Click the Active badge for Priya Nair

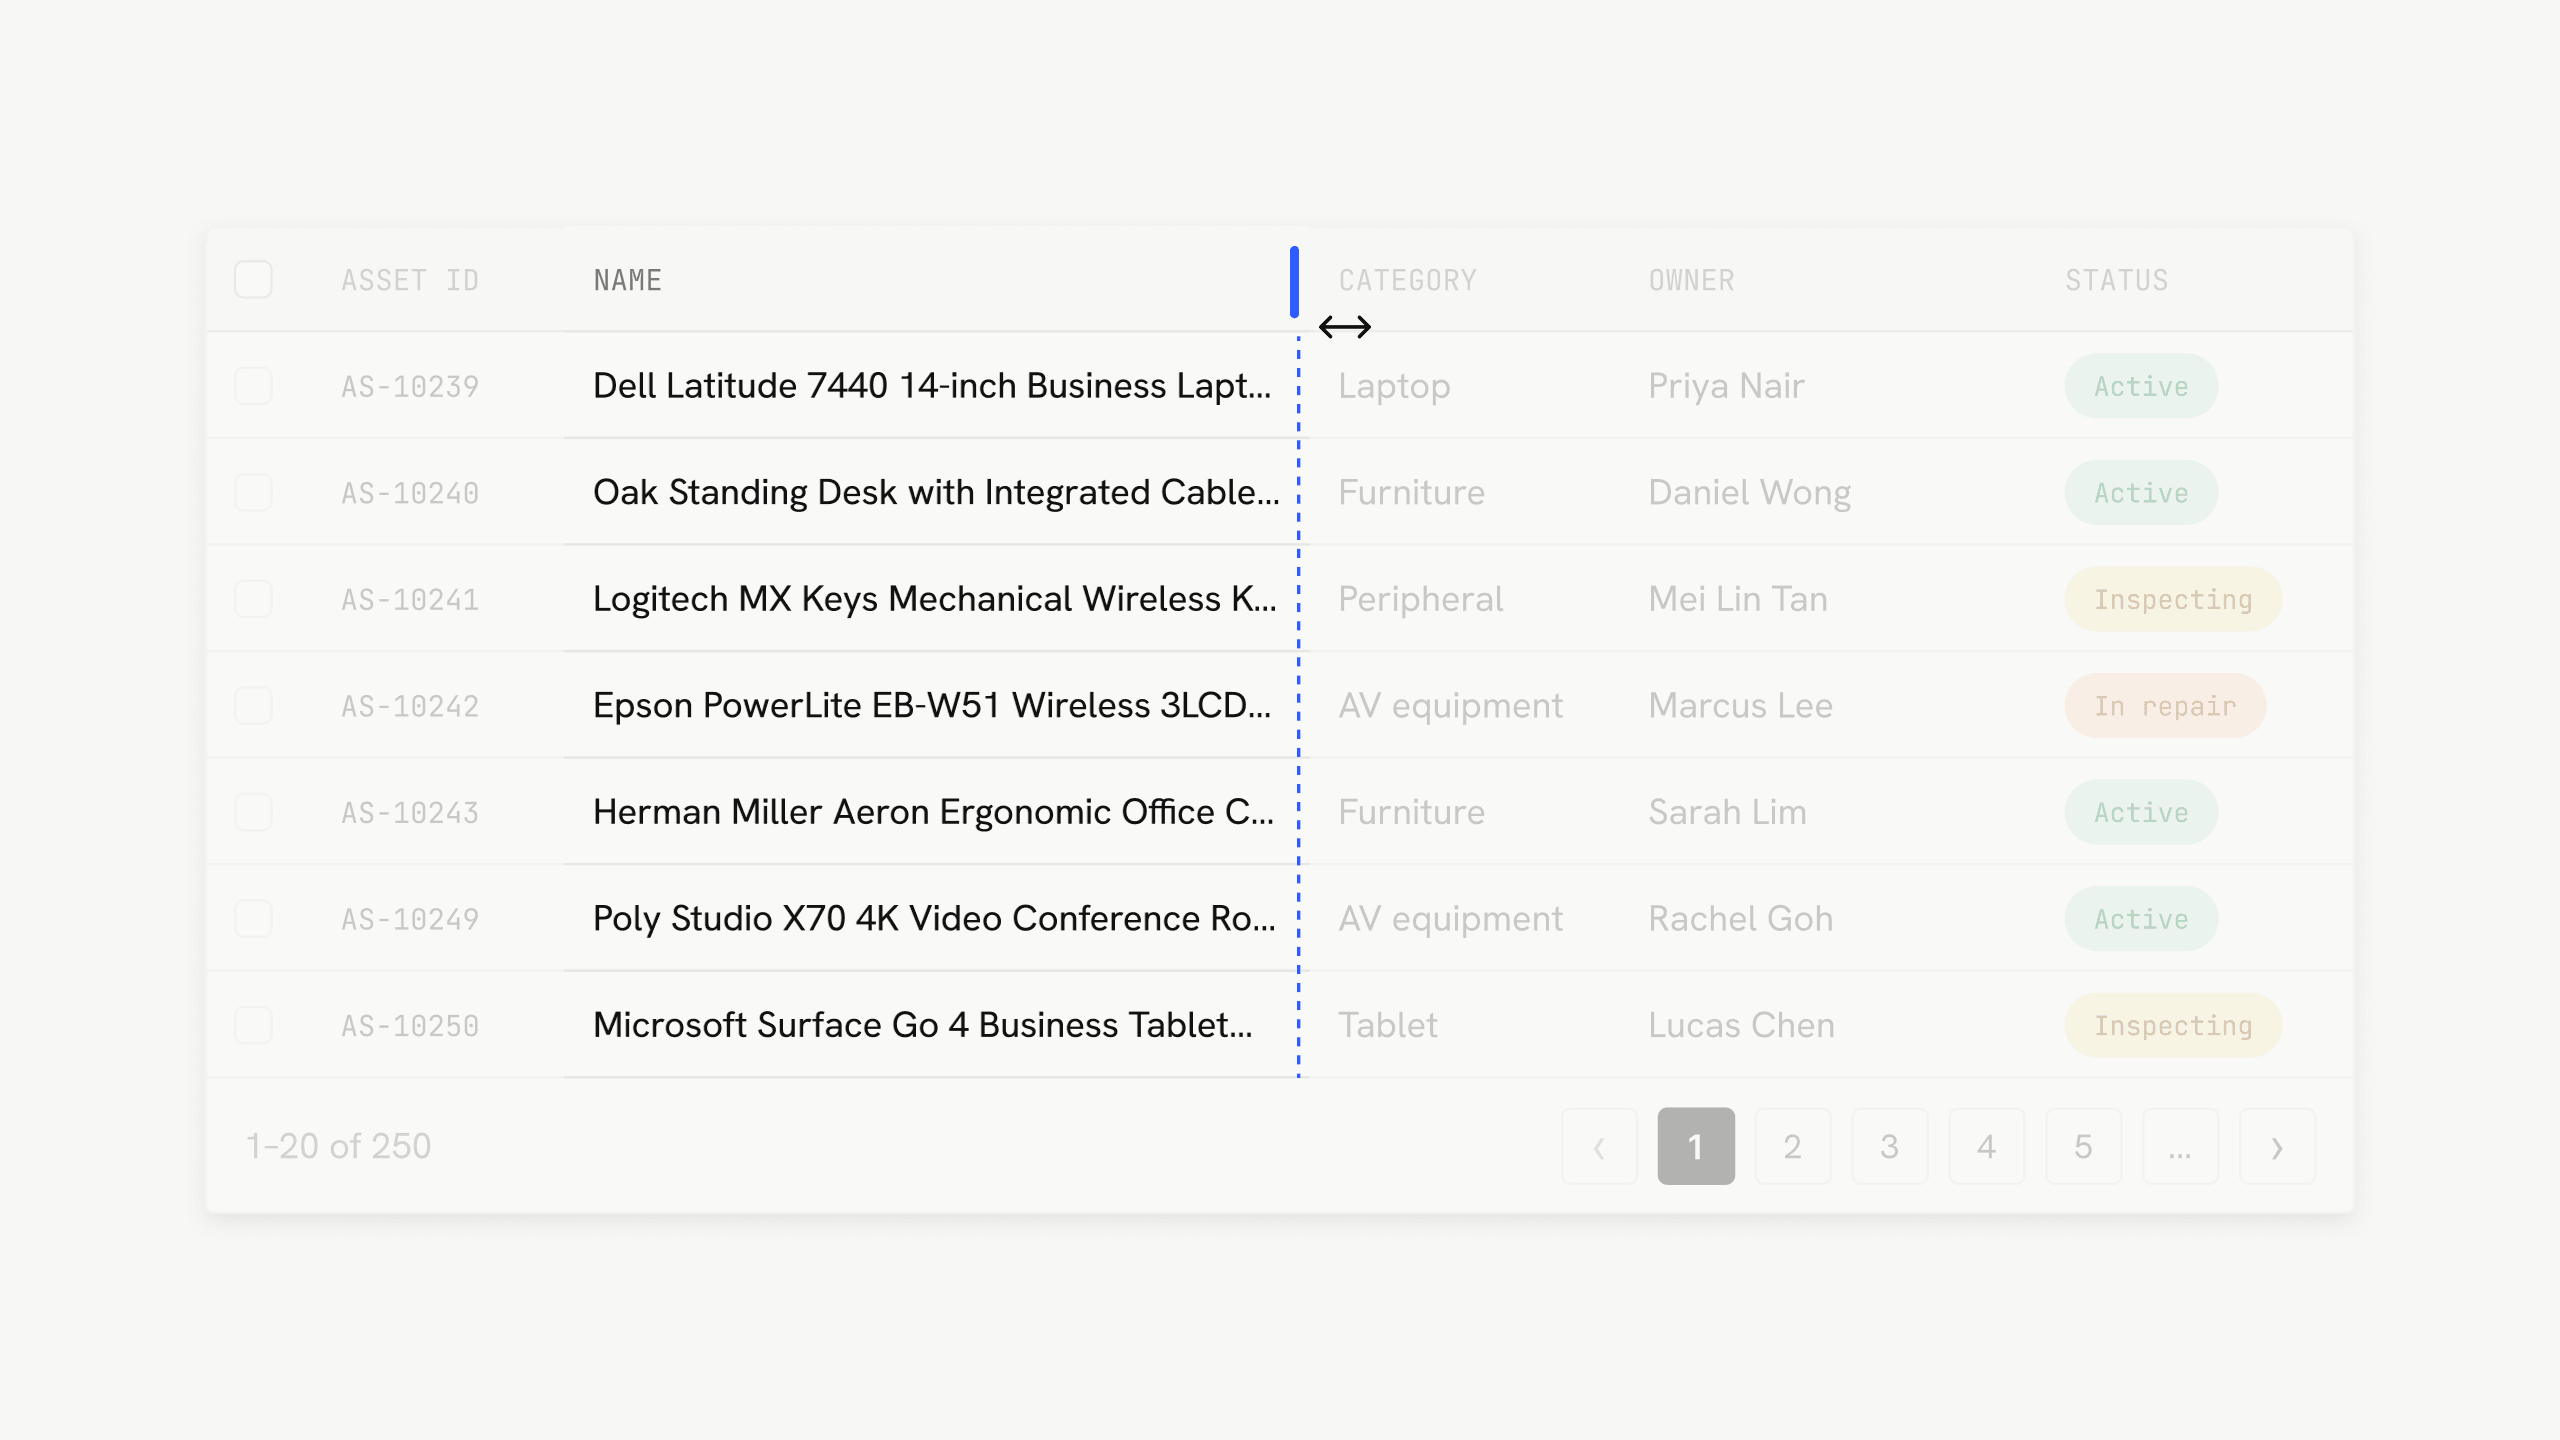[2141, 386]
